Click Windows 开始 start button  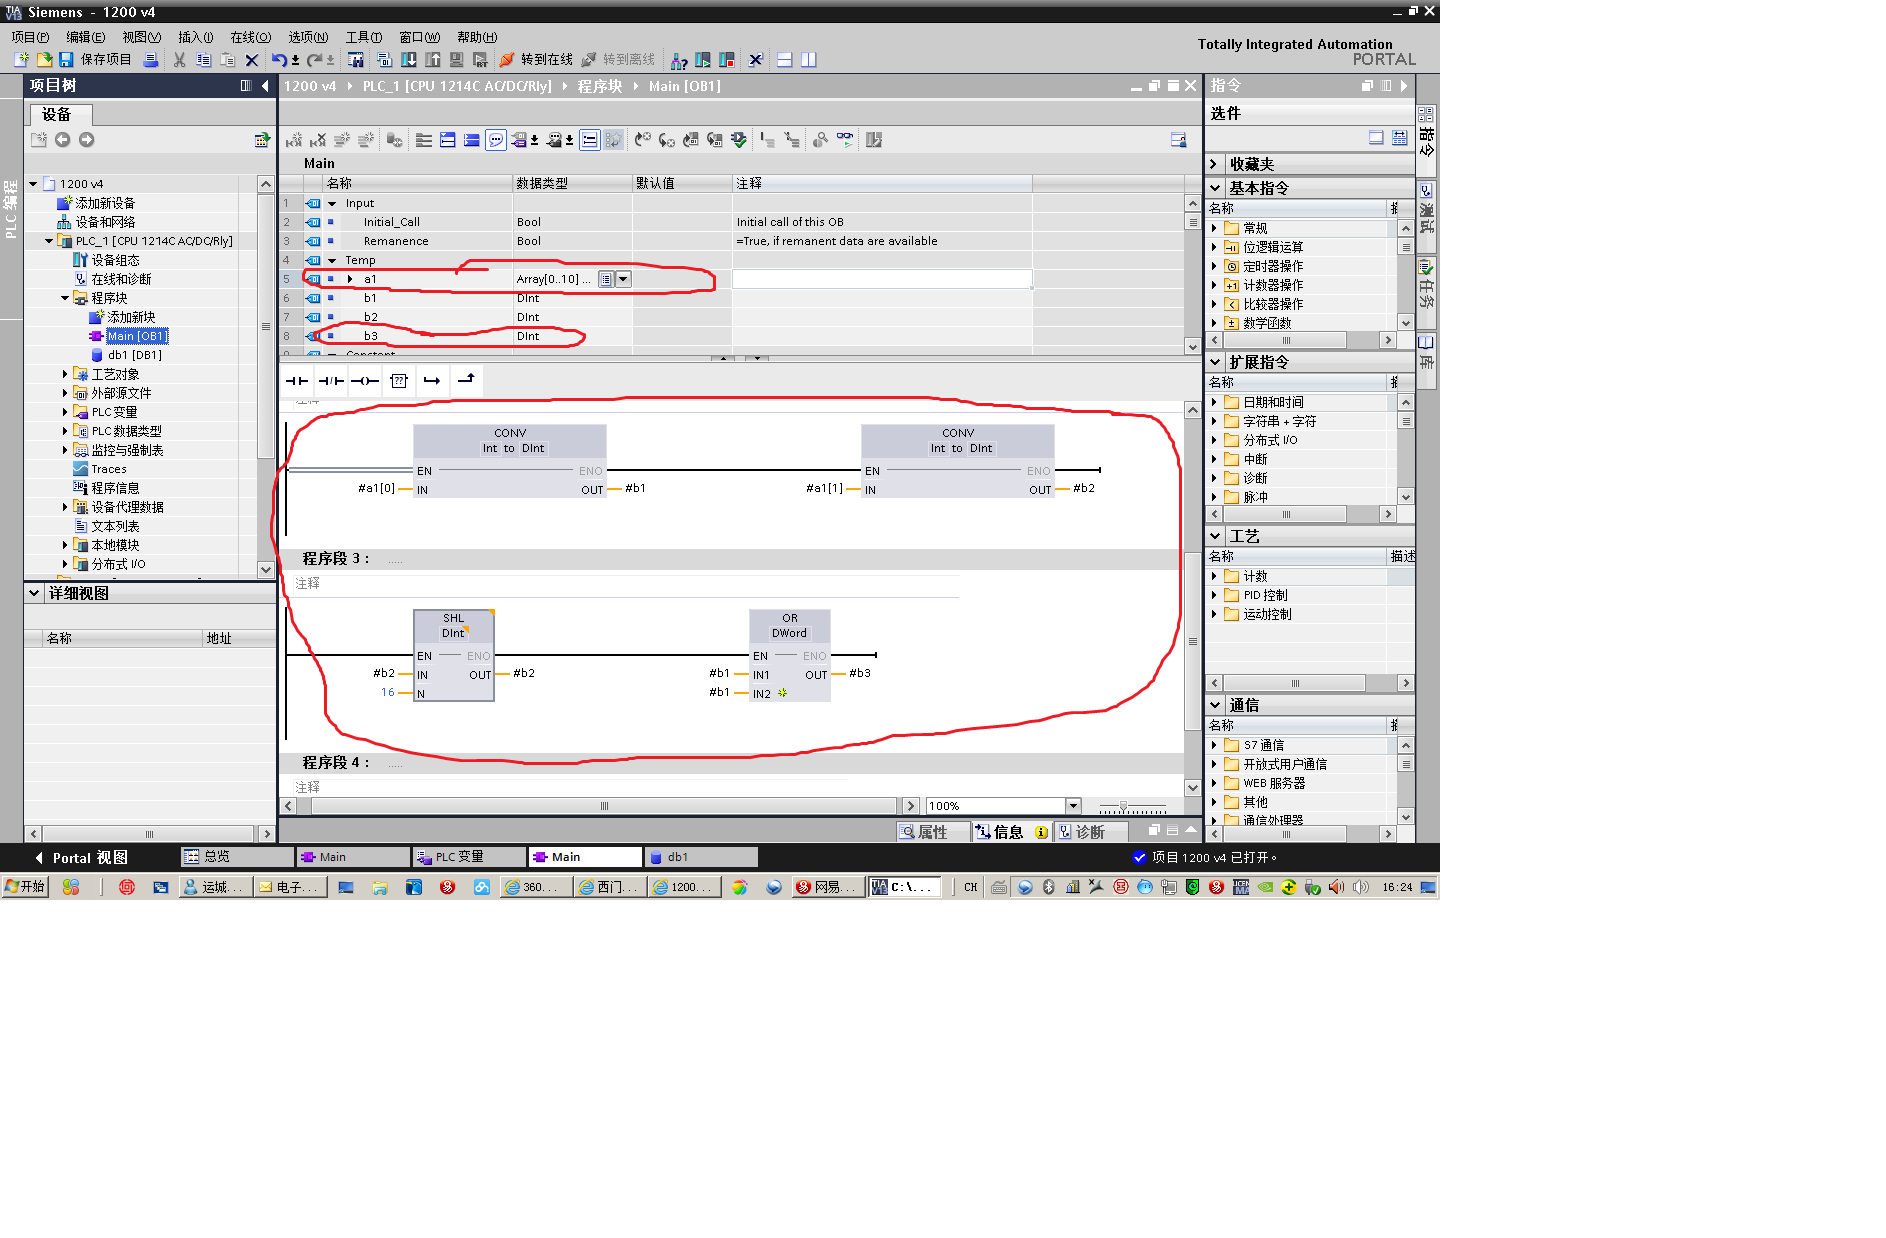(25, 887)
